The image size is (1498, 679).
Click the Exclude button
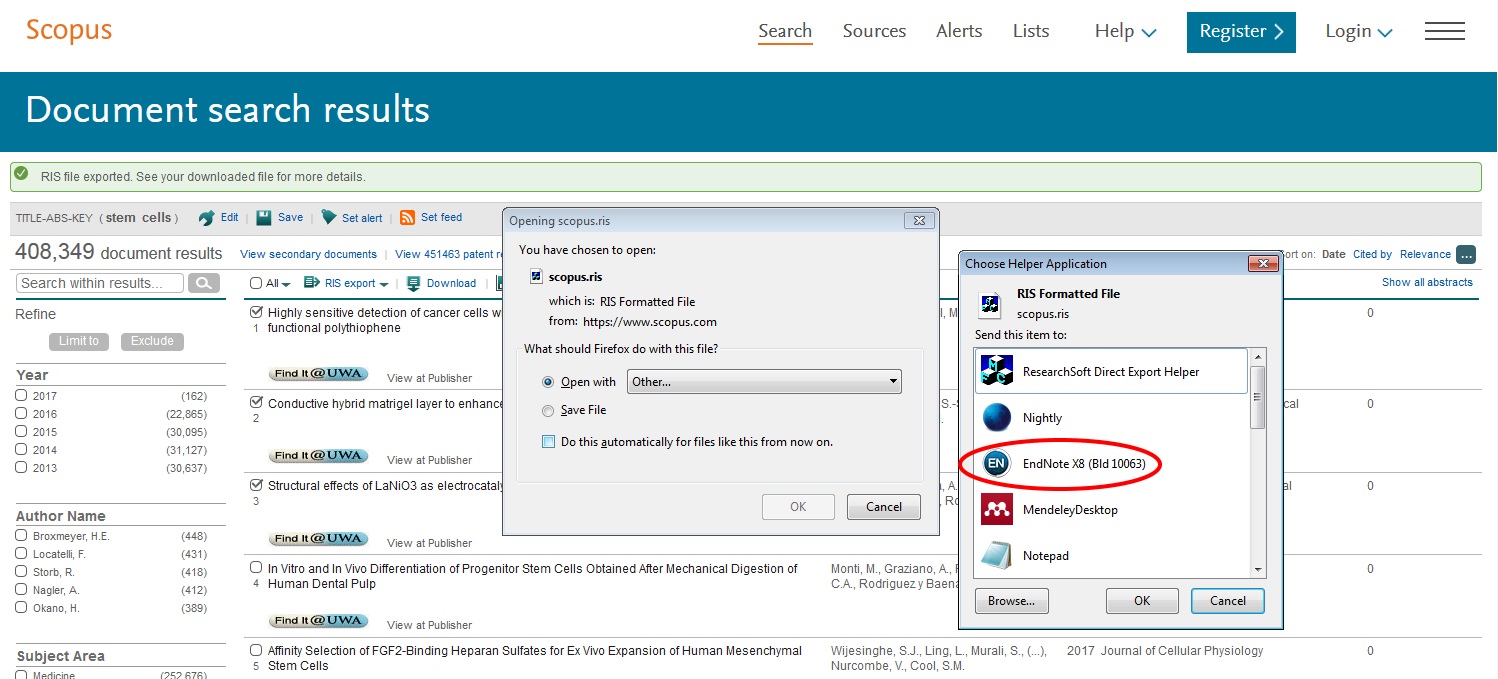pos(152,341)
